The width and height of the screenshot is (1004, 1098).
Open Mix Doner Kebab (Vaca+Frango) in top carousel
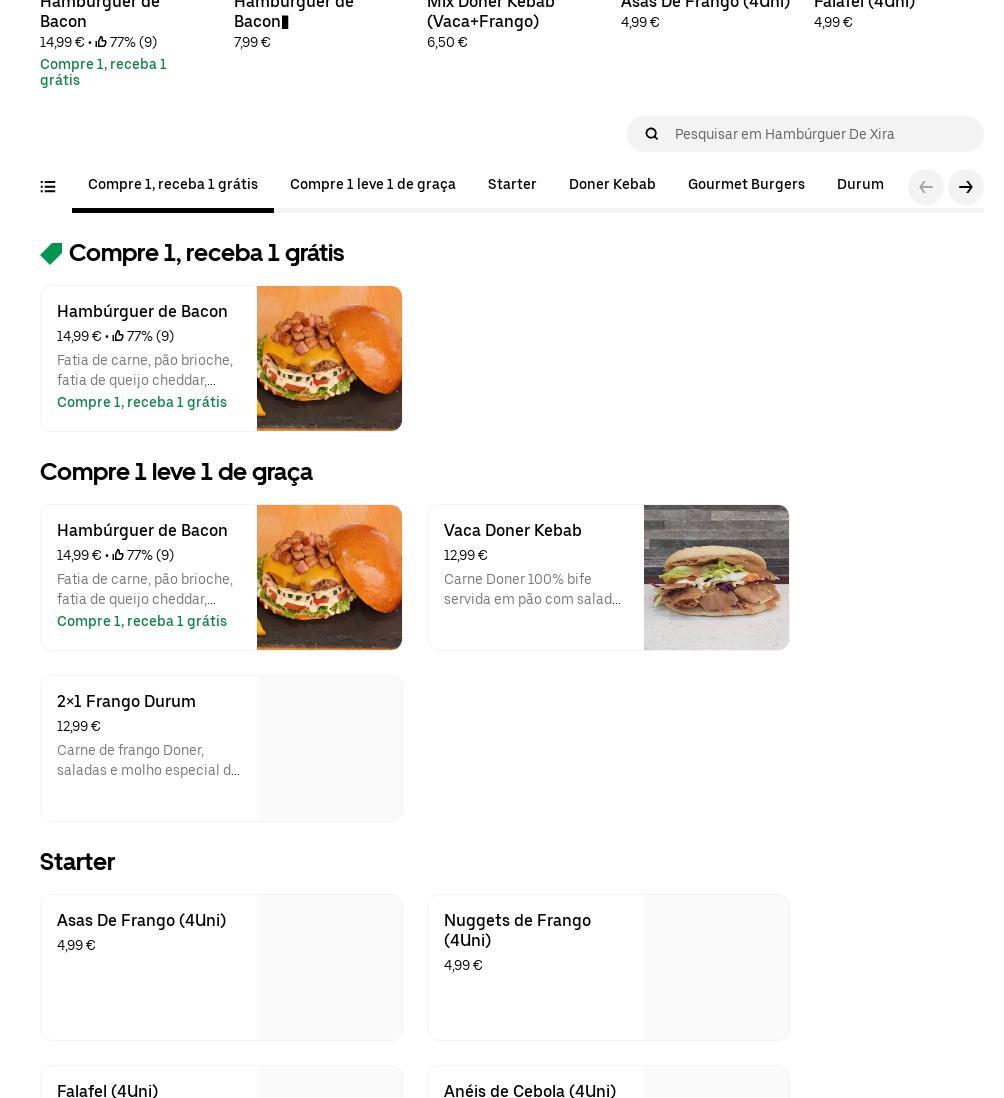pyautogui.click(x=491, y=13)
